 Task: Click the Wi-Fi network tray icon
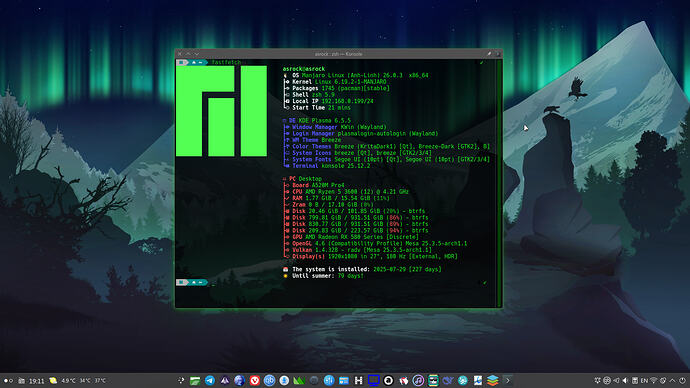point(653,381)
